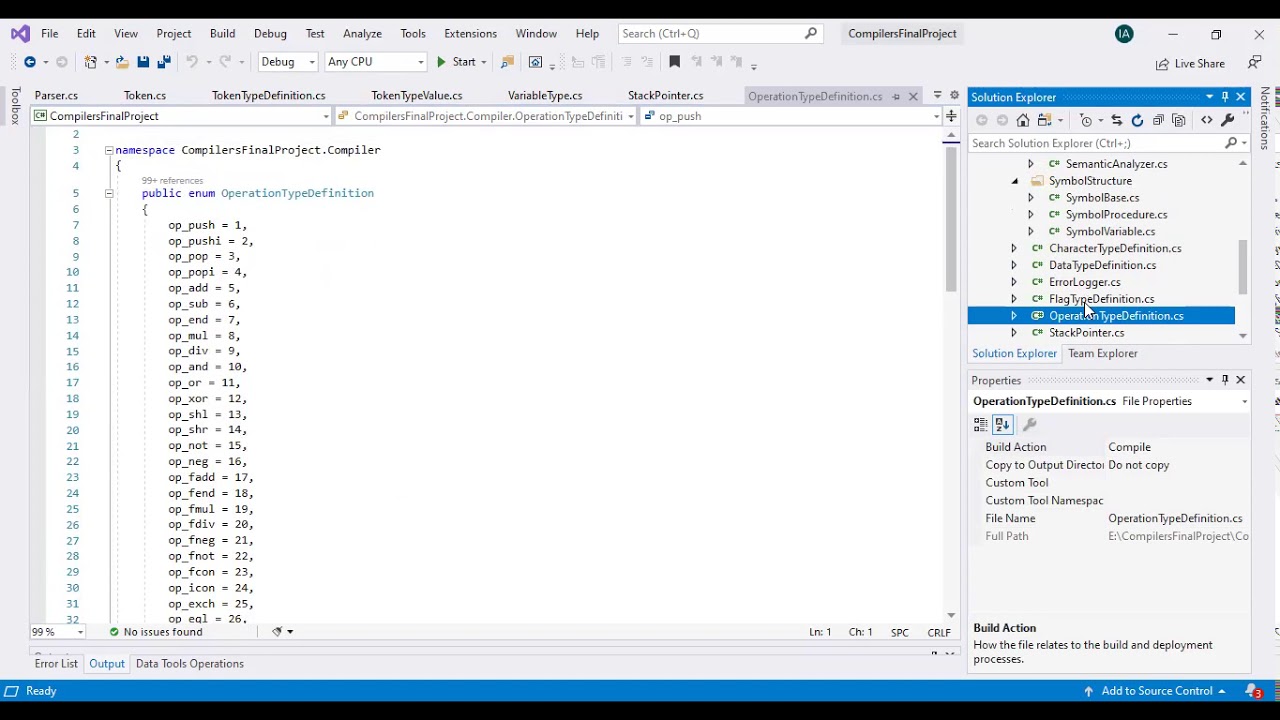
Task: Expand the ErrorLogger.cs node
Action: tap(1014, 282)
